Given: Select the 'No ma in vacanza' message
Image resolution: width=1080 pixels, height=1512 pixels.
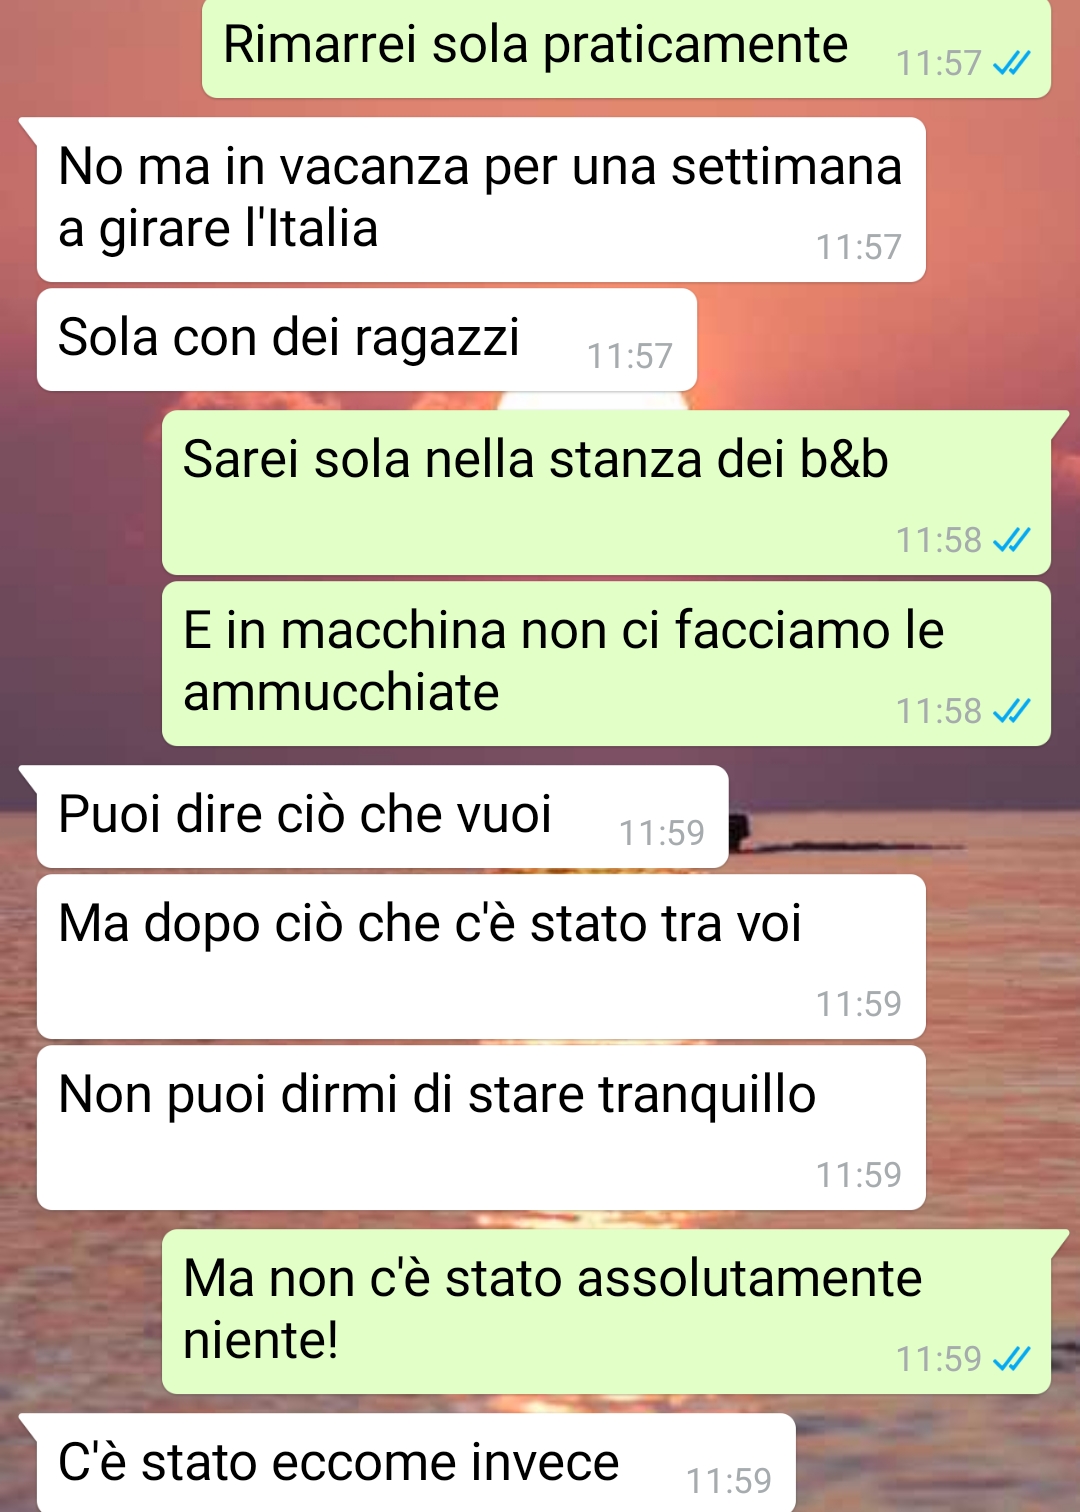Looking at the screenshot, I should [481, 199].
